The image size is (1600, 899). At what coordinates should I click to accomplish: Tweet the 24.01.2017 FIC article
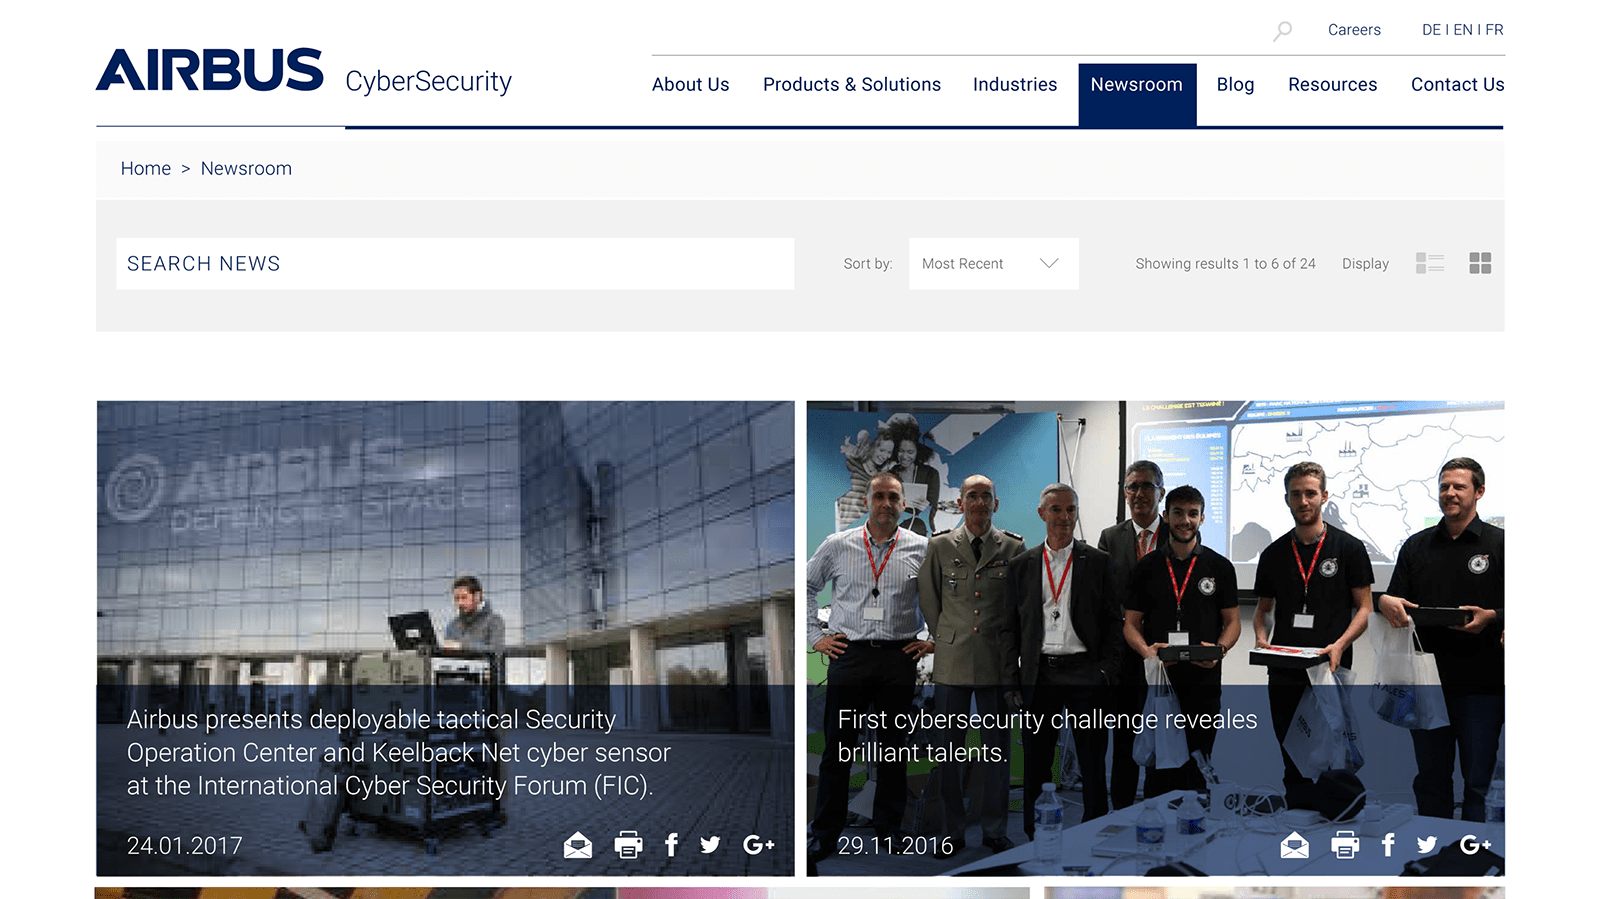pos(710,846)
